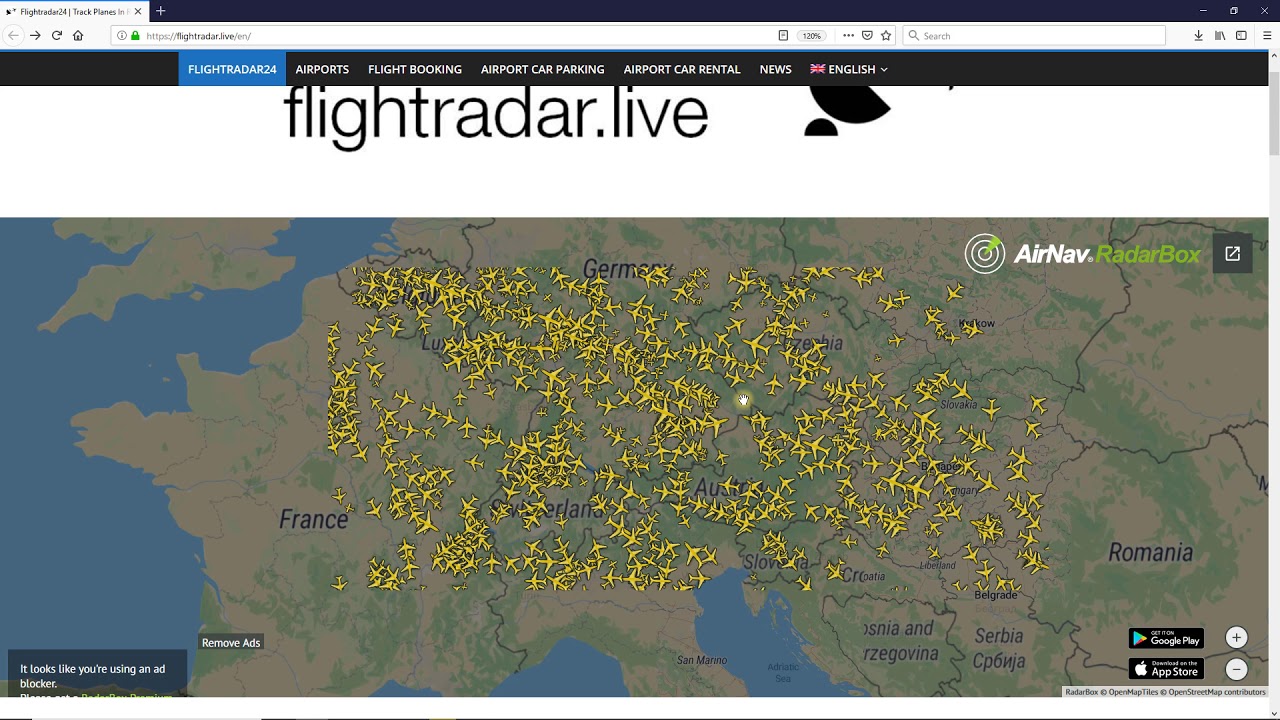Open the AIRPORTS menu item
1280x720 pixels.
(x=322, y=69)
